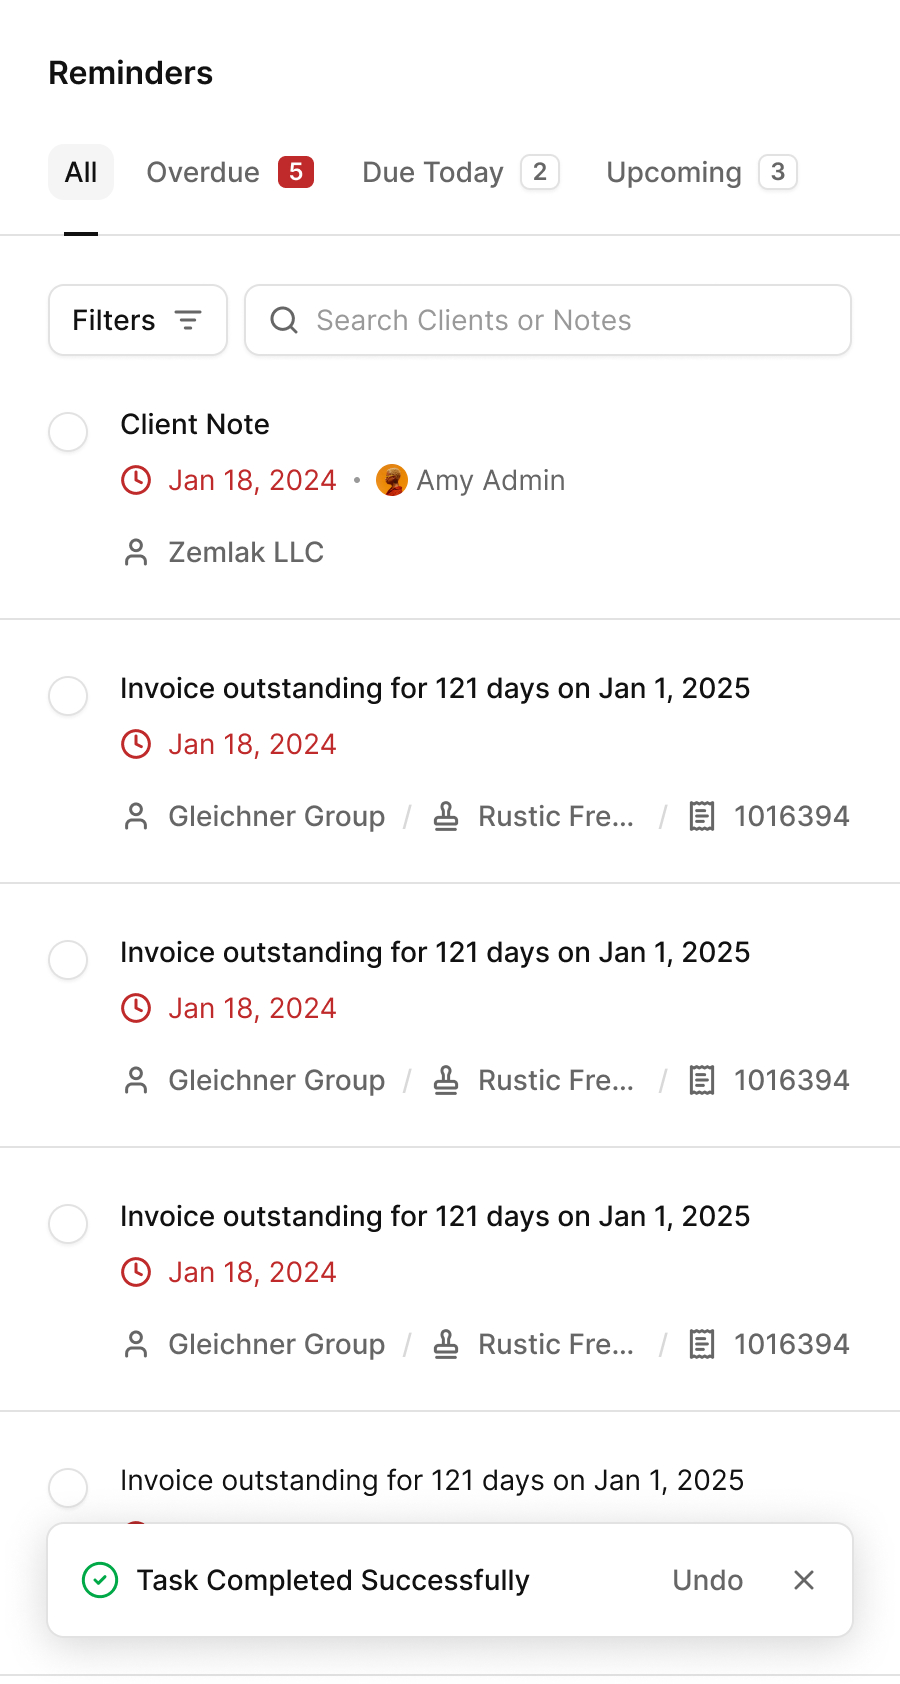Screen dimensions: 900x1684
Task: Click the invoice icon next to first 1016394
Action: [x=702, y=817]
